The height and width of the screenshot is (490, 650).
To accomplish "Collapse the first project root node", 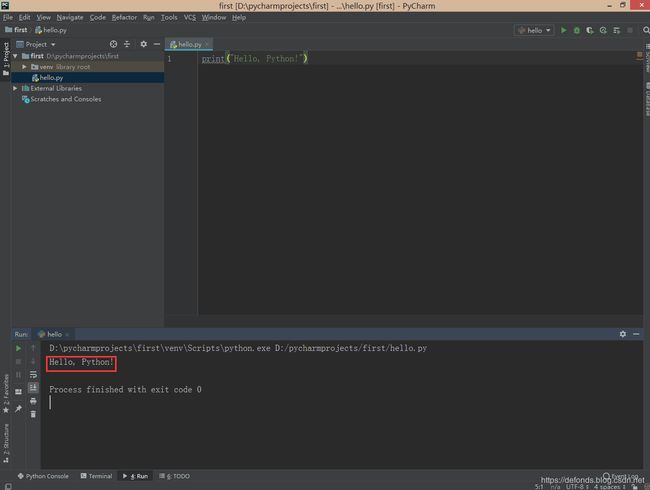I will (x=15, y=56).
